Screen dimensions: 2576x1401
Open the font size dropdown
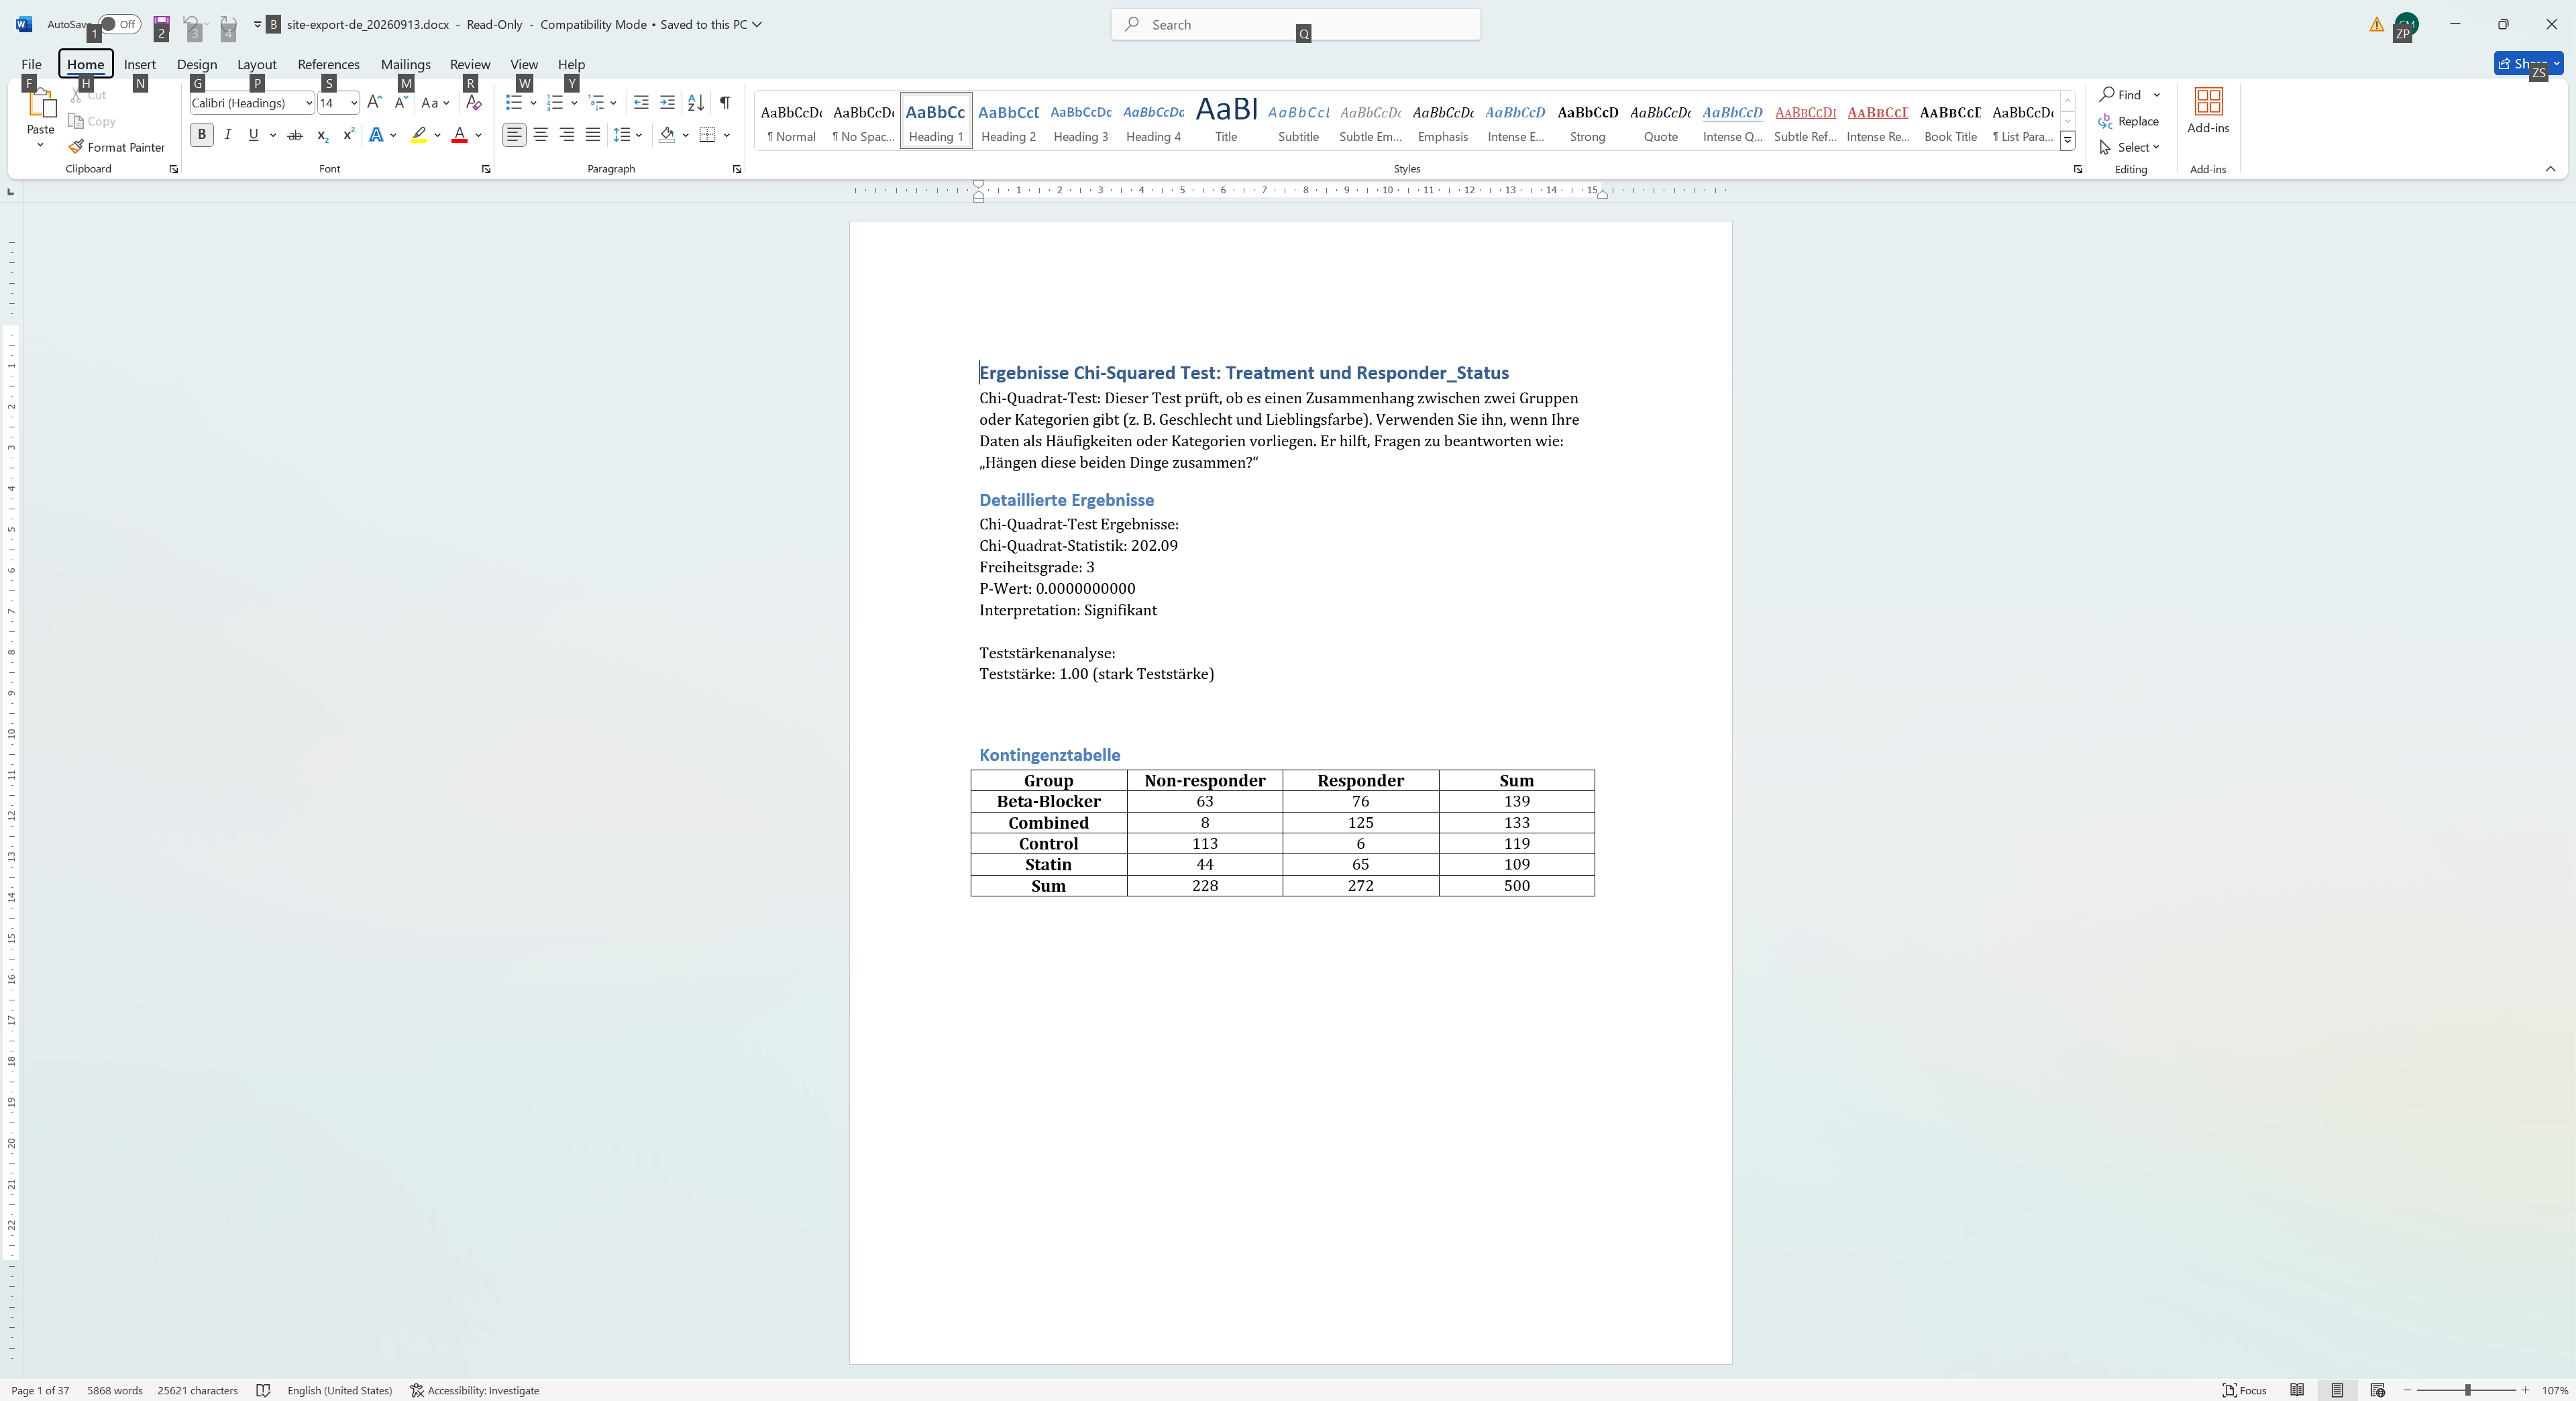[353, 103]
